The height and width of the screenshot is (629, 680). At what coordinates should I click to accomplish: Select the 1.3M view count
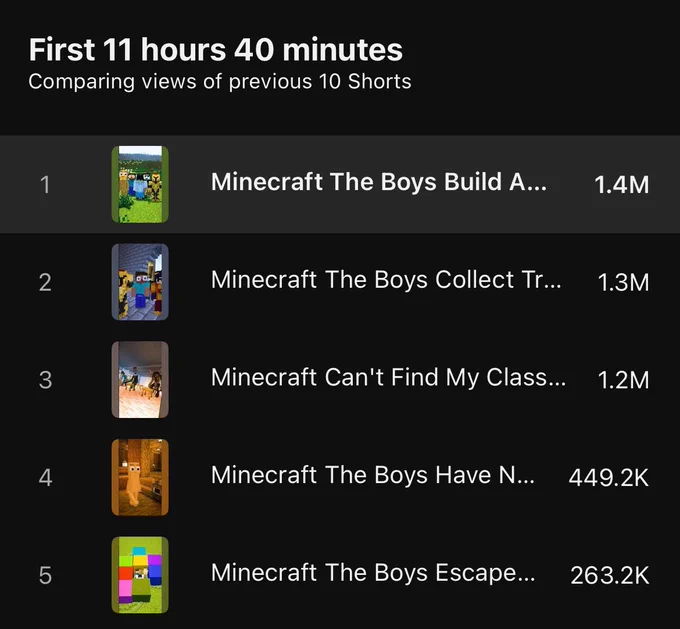623,282
